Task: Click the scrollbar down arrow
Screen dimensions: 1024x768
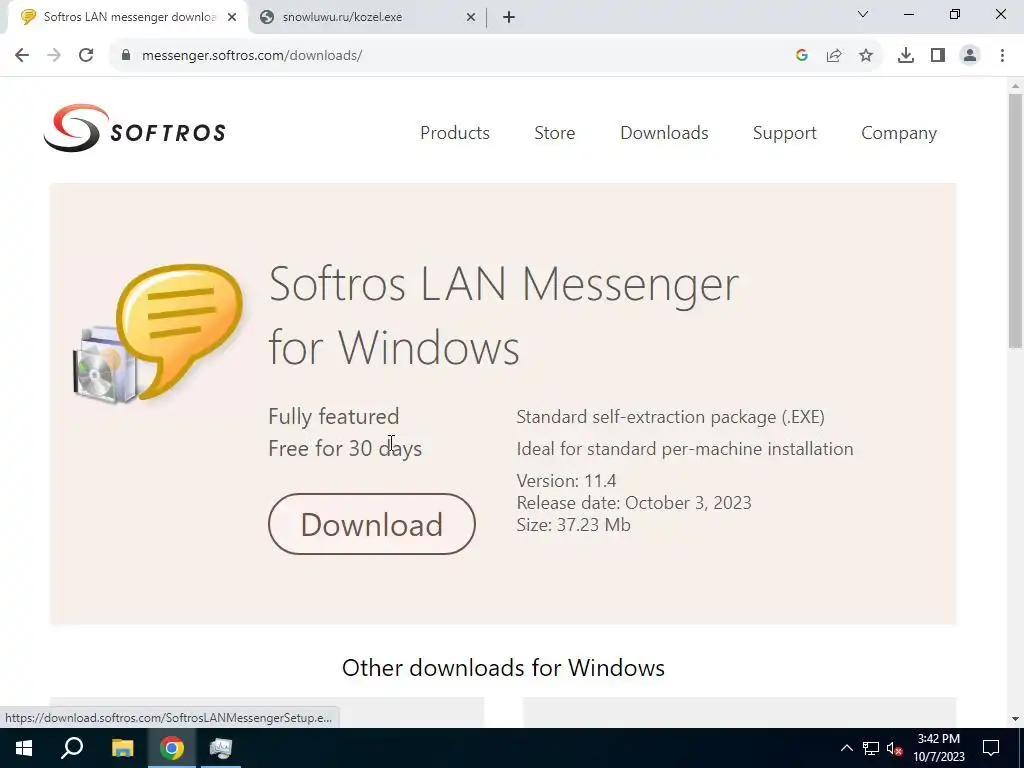Action: [1015, 719]
